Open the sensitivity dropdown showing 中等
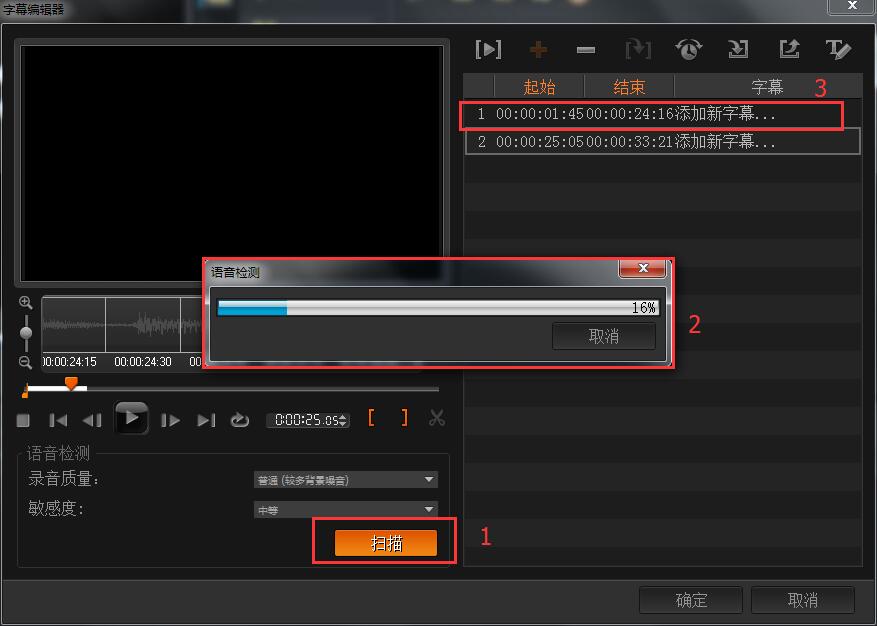 pyautogui.click(x=346, y=510)
